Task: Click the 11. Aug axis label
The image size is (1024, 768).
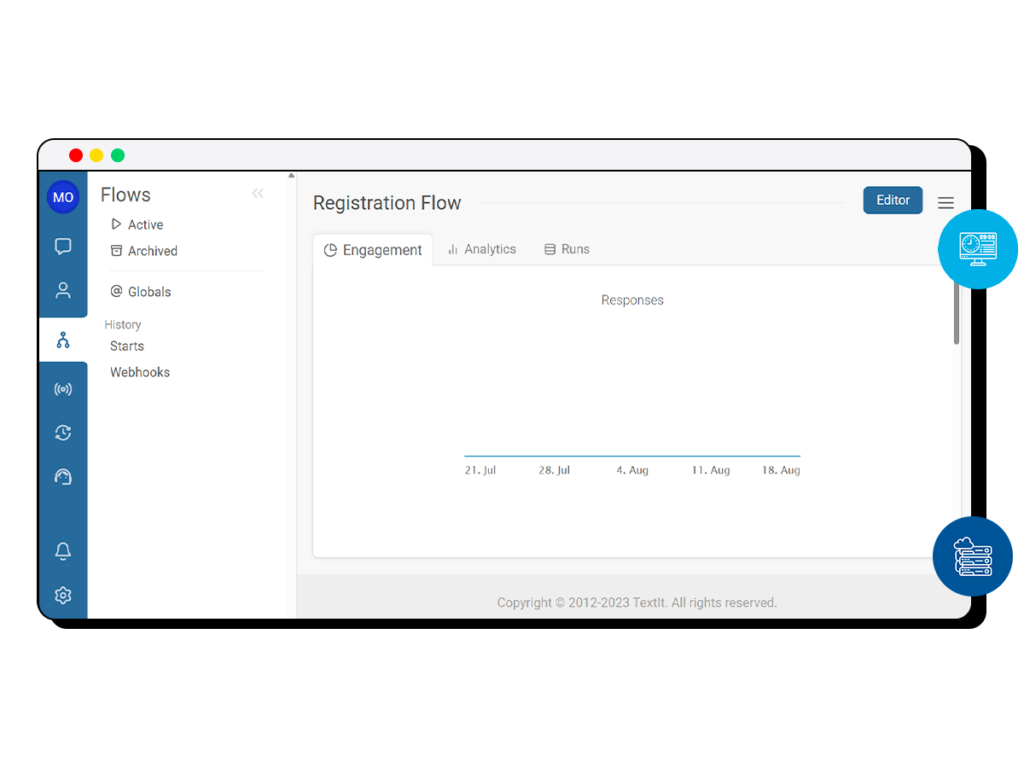Action: tap(711, 470)
